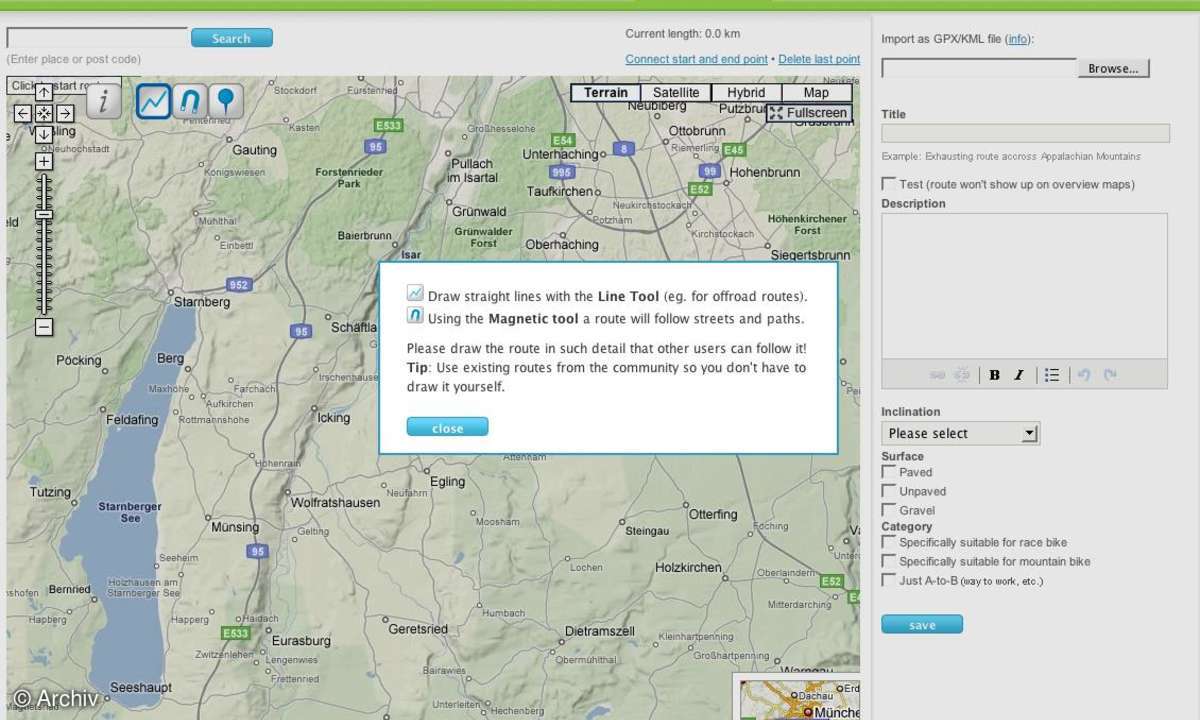Switch map view to Hybrid
The height and width of the screenshot is (720, 1200).
point(746,93)
